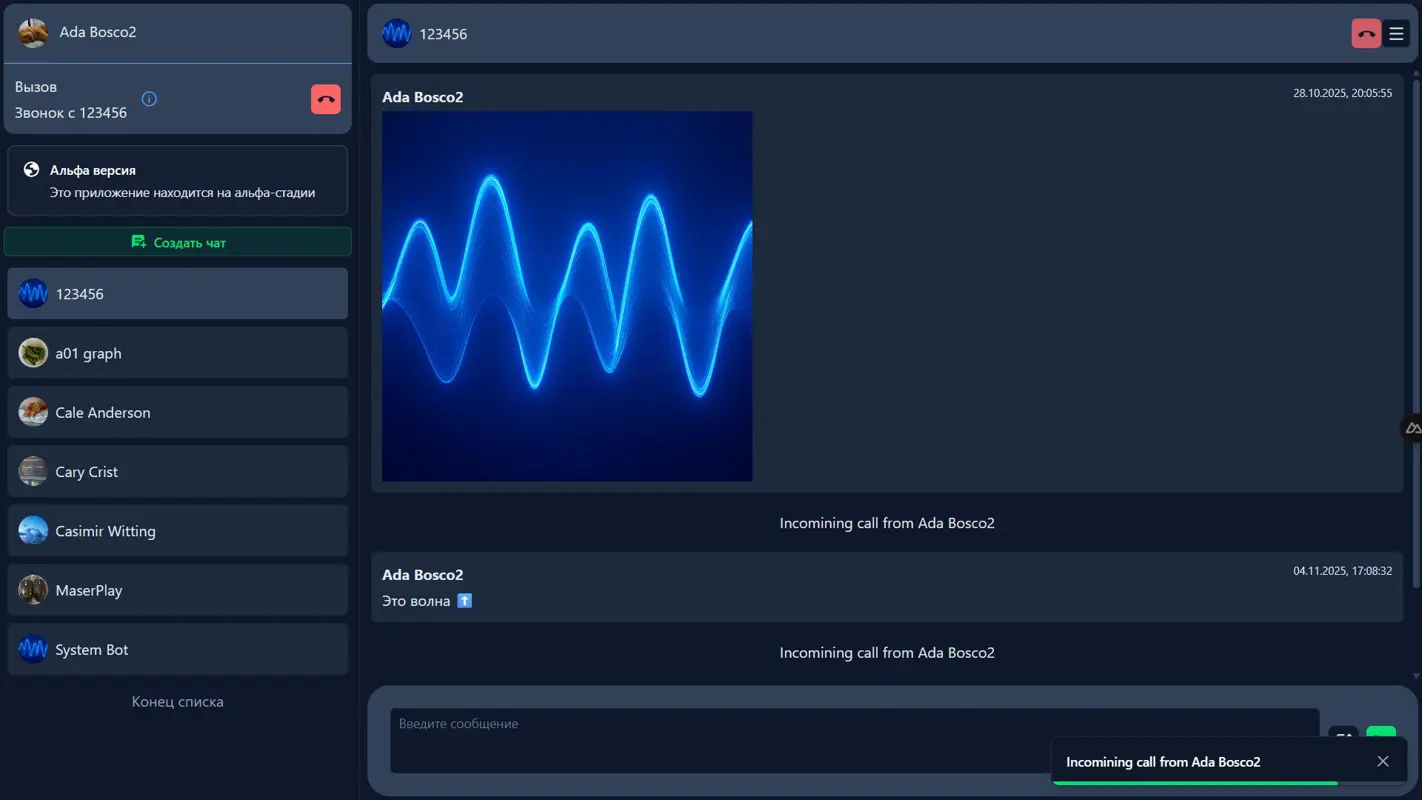This screenshot has height=800, width=1422.
Task: Open the hamburger menu in chat header
Action: coord(1397,32)
